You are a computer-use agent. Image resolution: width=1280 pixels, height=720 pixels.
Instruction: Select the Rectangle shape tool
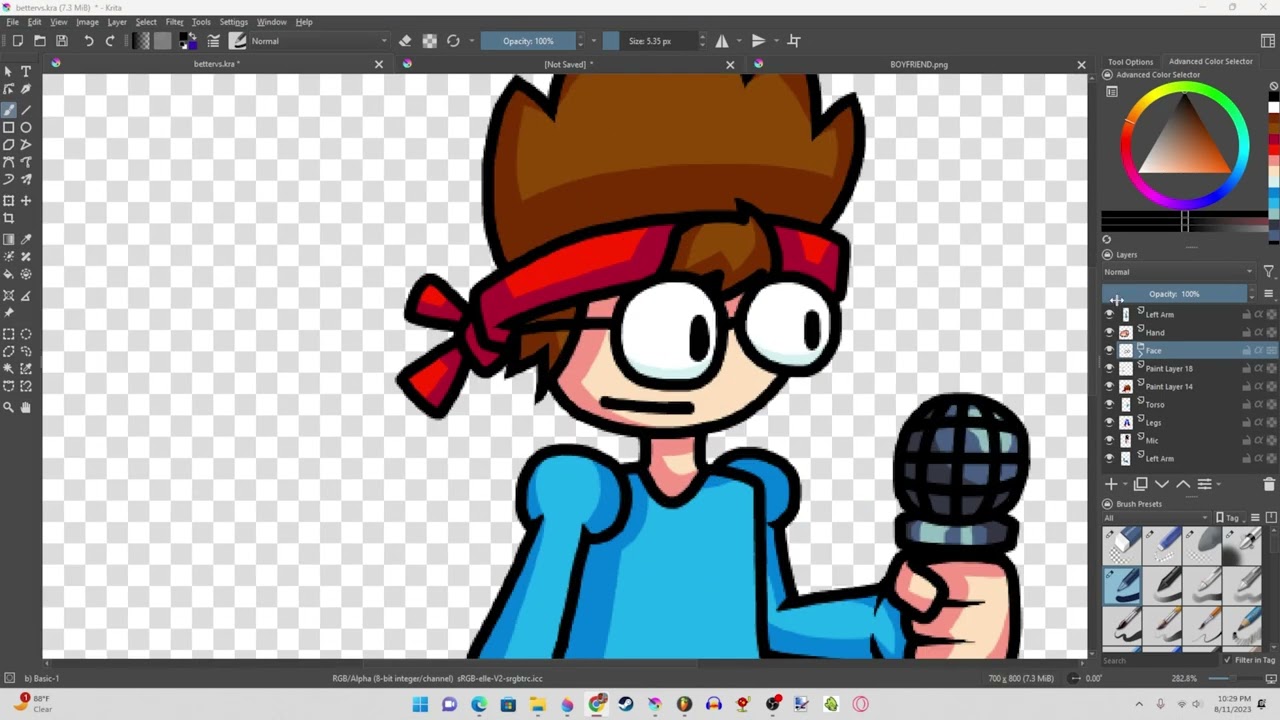pos(9,128)
